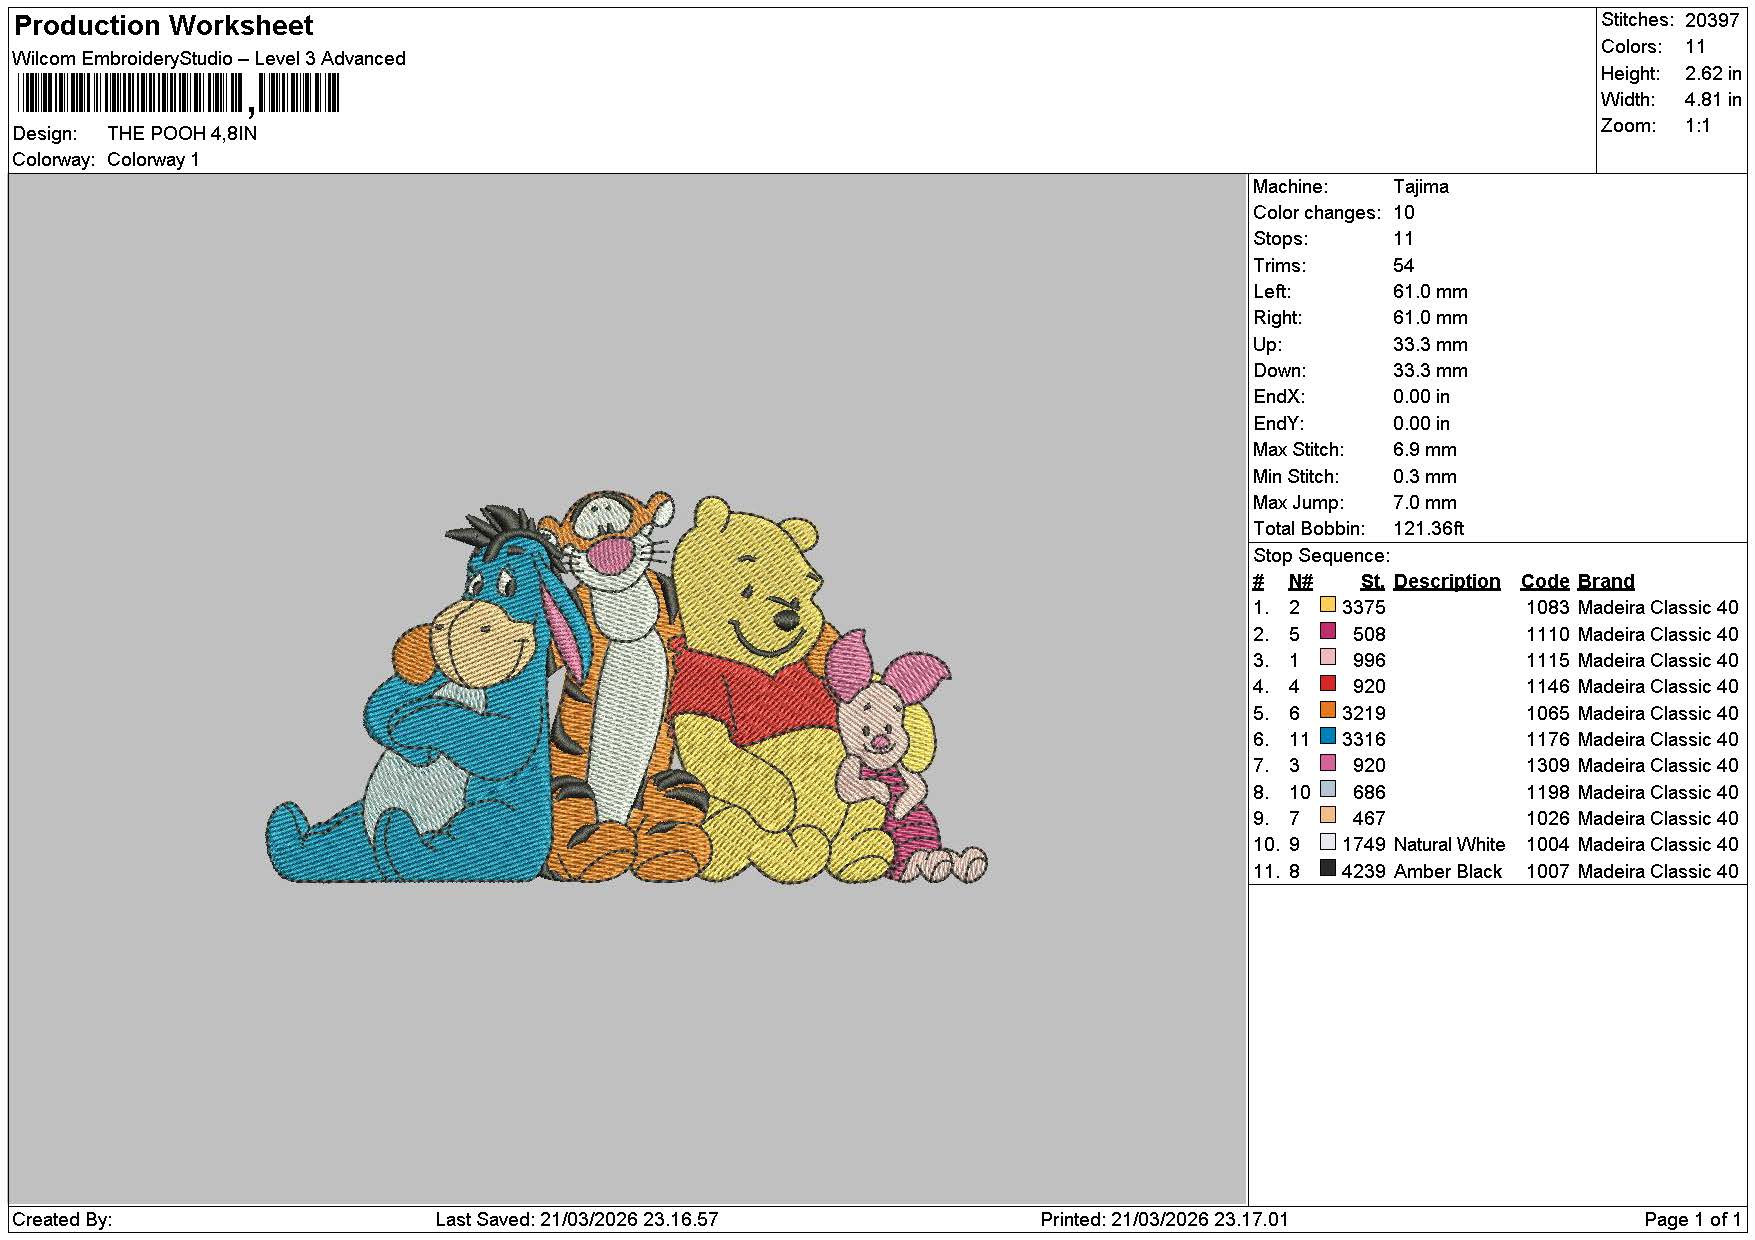Click the Color changes value "10"
The height and width of the screenshot is (1240, 1755).
tap(1404, 213)
